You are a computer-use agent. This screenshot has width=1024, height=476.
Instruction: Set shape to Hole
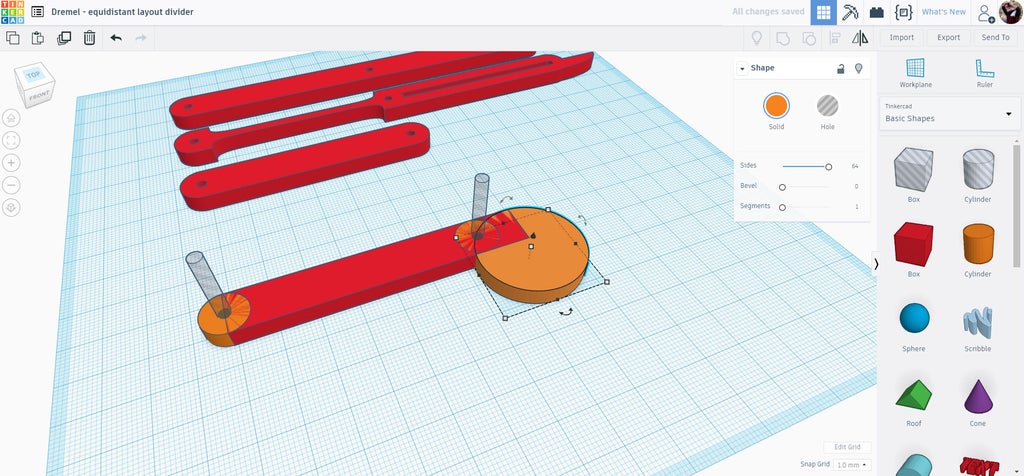(827, 106)
